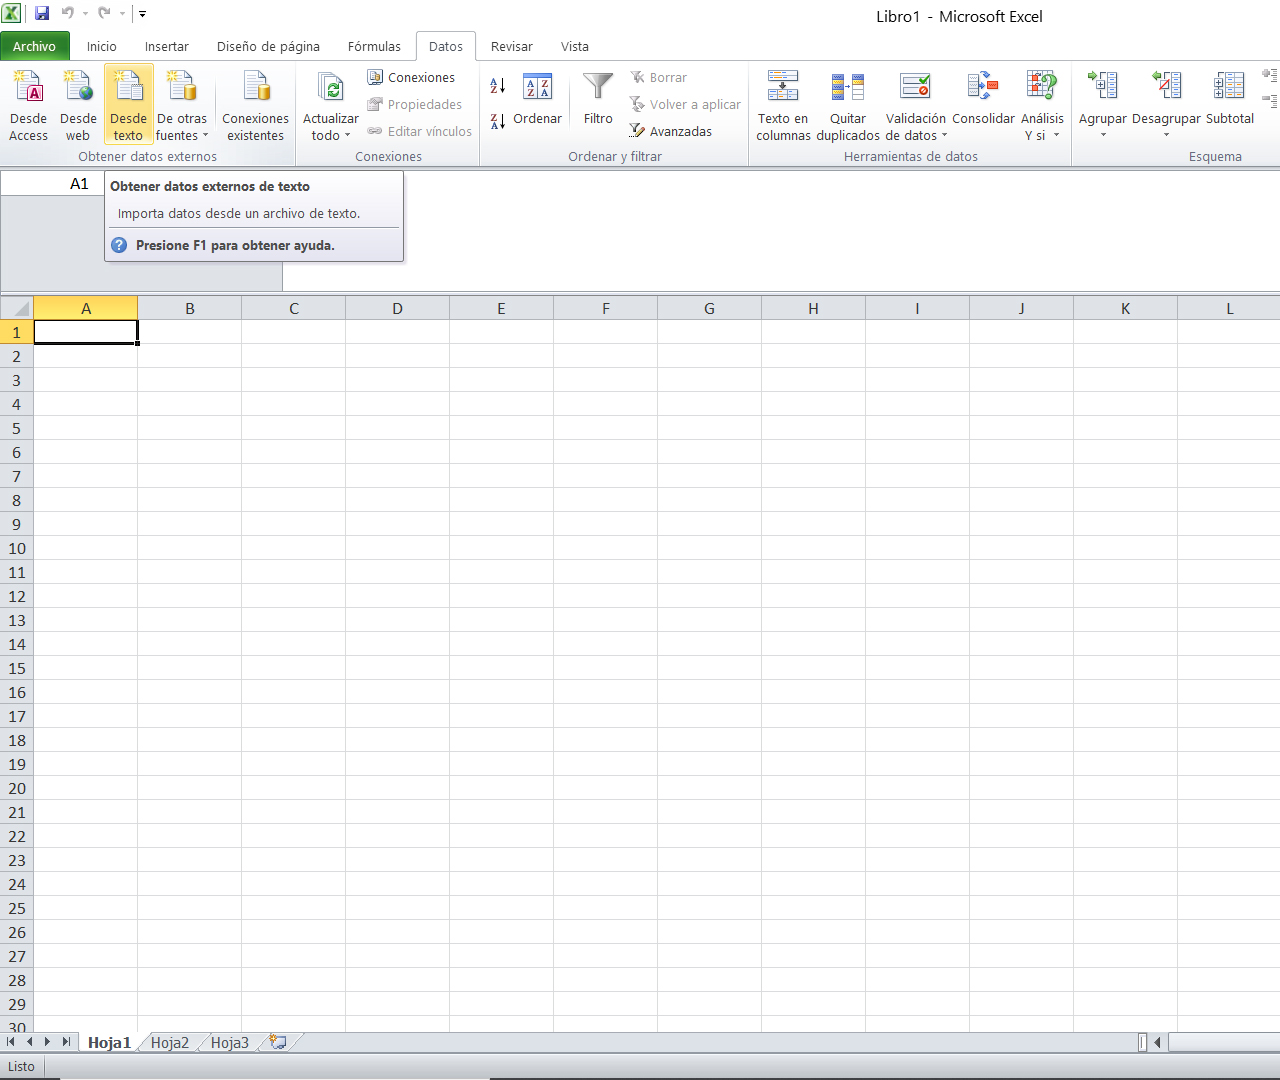Select cell C5 in the grid
This screenshot has height=1080, width=1280.
[294, 428]
